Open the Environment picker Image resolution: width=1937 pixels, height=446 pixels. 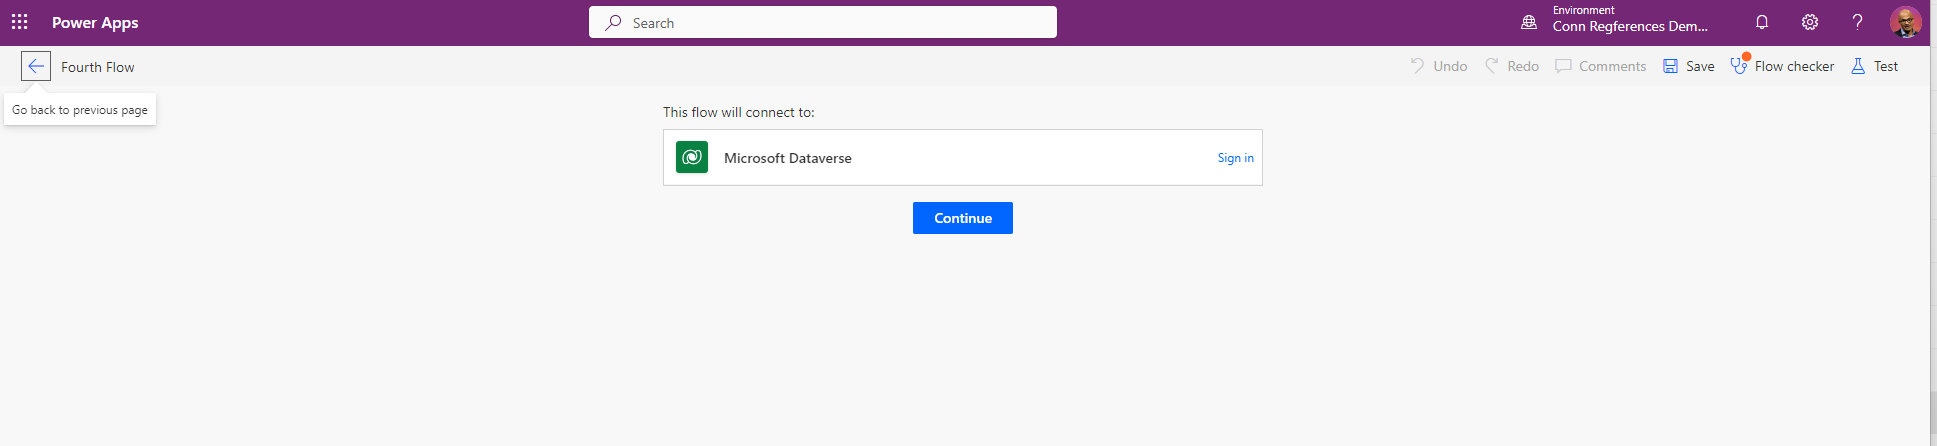pyautogui.click(x=1614, y=20)
